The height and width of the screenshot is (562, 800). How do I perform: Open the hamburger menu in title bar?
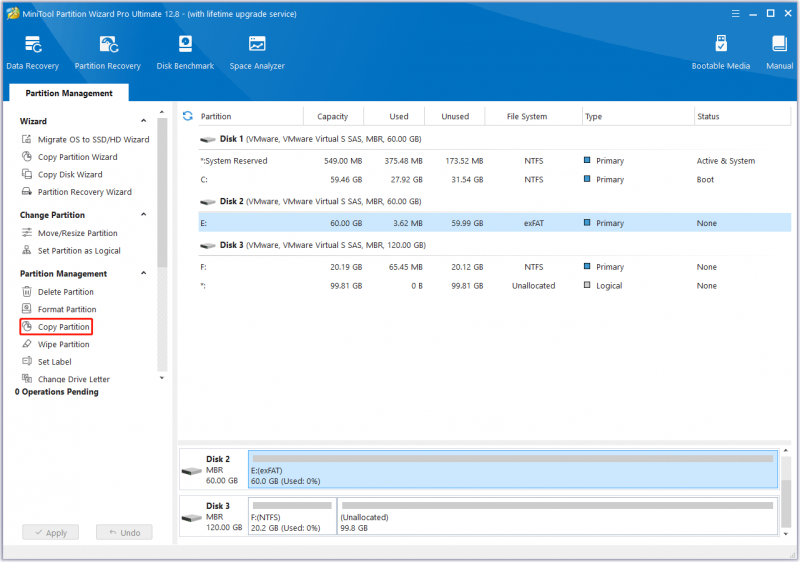pos(735,14)
